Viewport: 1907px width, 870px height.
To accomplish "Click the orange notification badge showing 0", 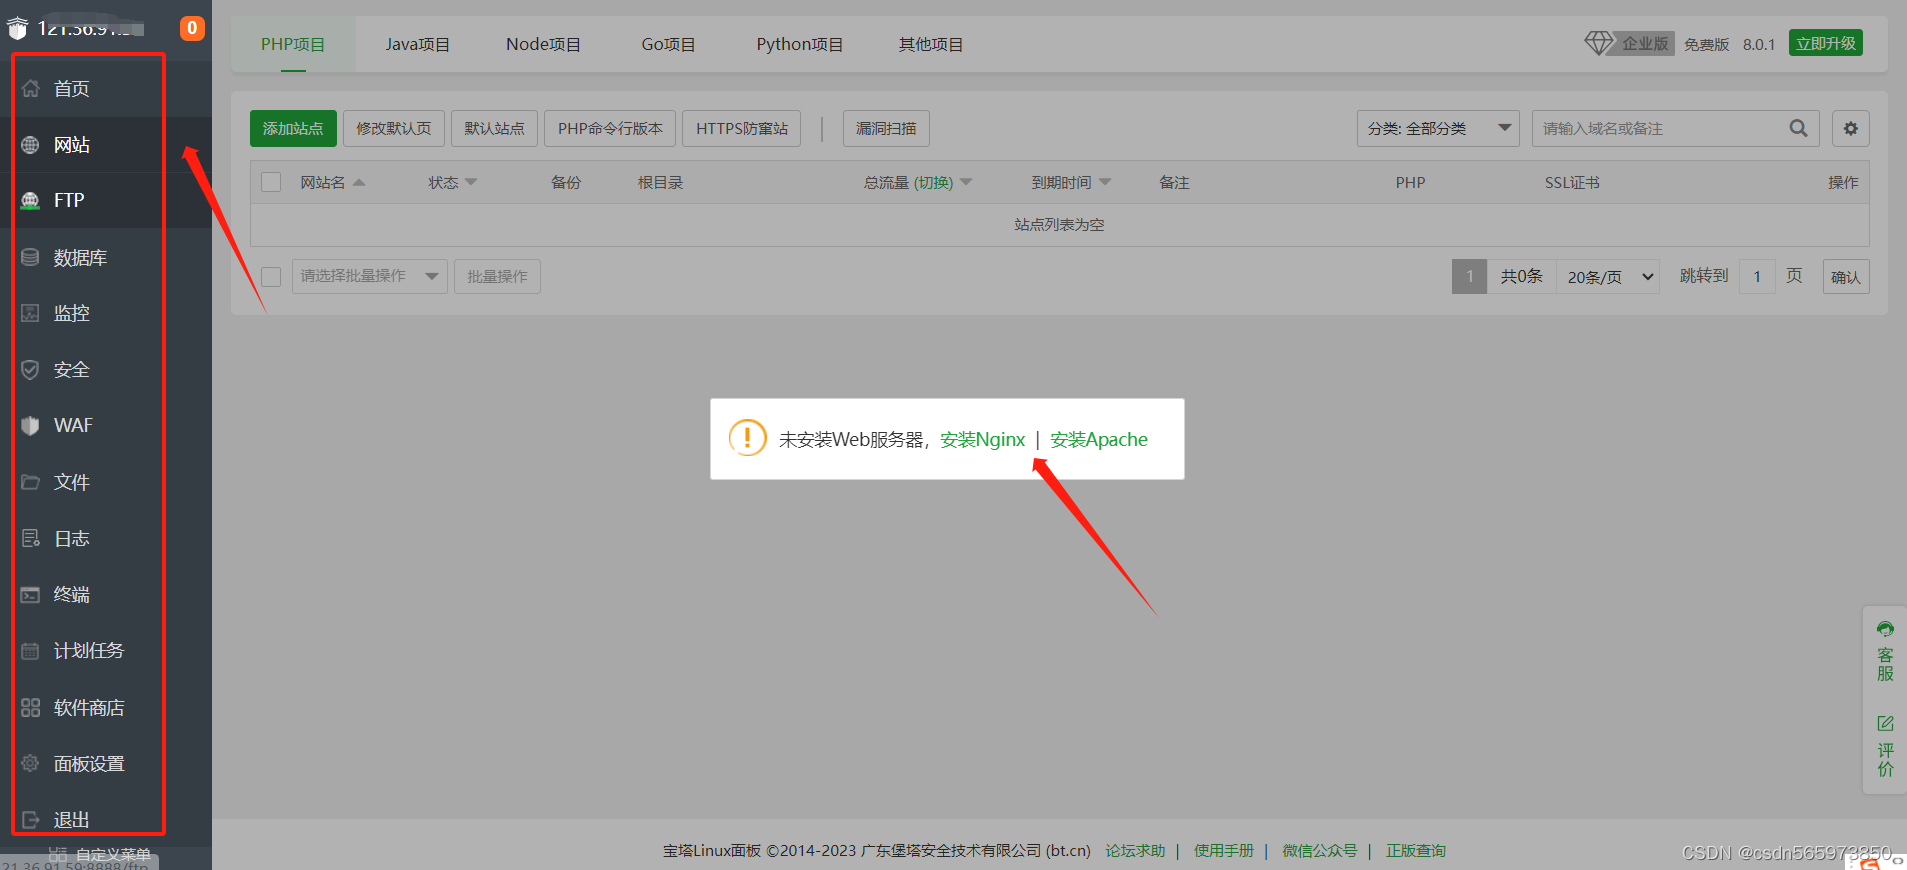I will [x=192, y=28].
